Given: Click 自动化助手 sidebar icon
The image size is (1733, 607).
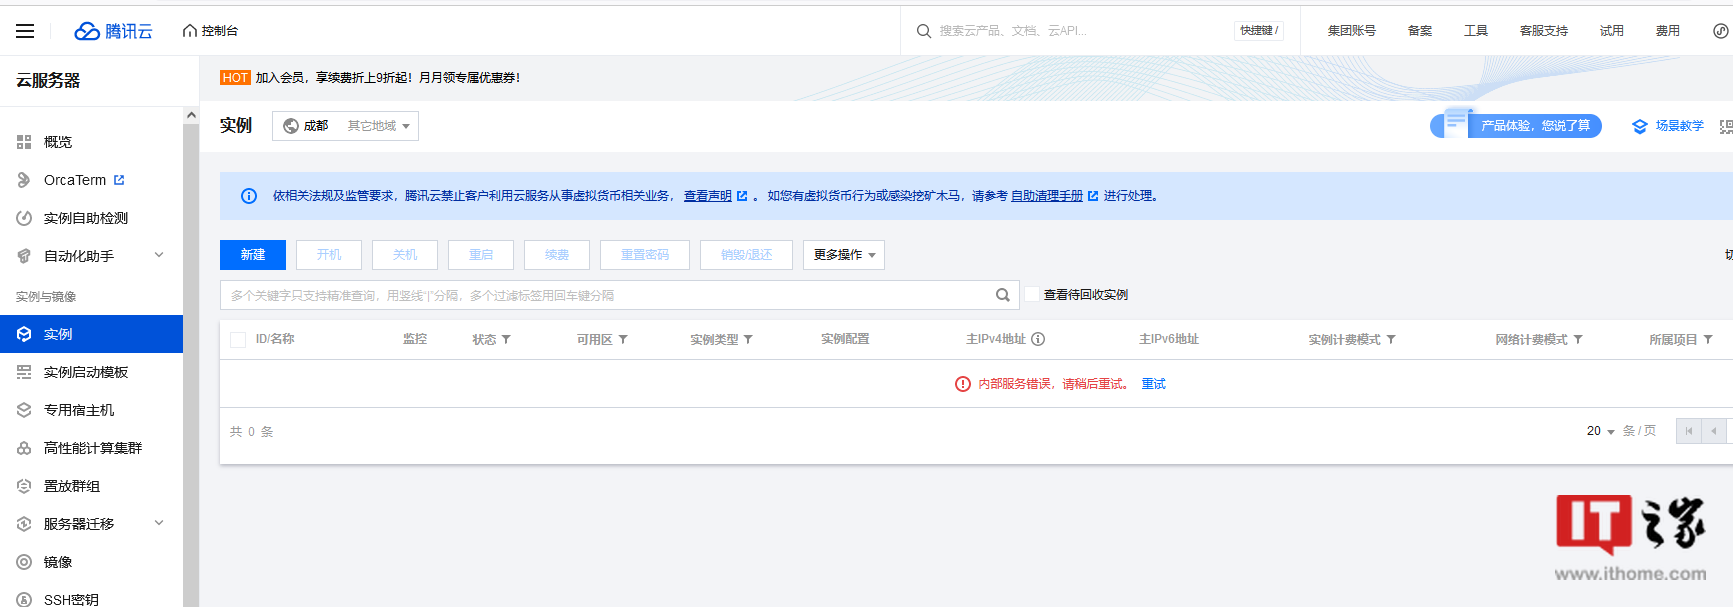Looking at the screenshot, I should coord(24,256).
